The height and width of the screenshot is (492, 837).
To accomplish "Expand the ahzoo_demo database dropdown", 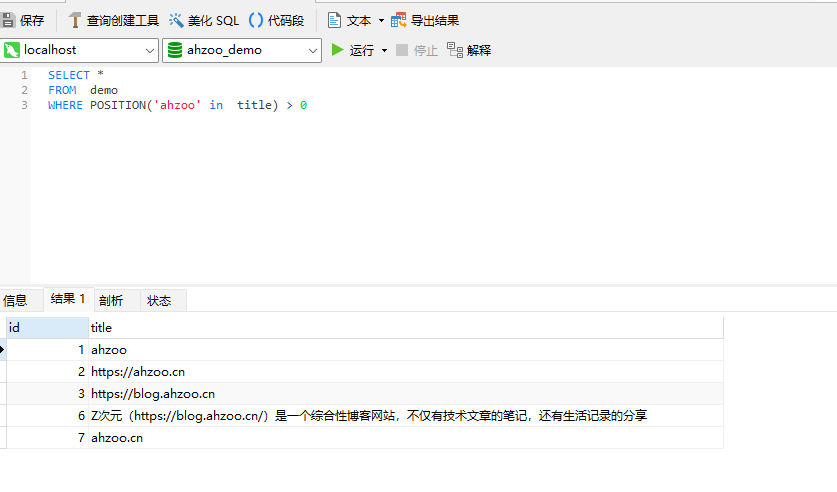I will pos(312,50).
